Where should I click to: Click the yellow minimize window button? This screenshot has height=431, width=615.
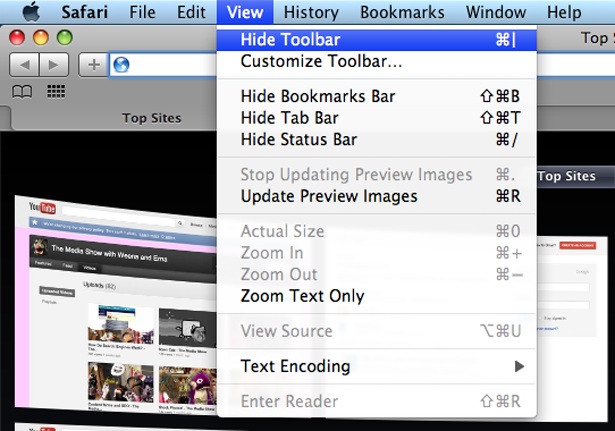pyautogui.click(x=41, y=38)
